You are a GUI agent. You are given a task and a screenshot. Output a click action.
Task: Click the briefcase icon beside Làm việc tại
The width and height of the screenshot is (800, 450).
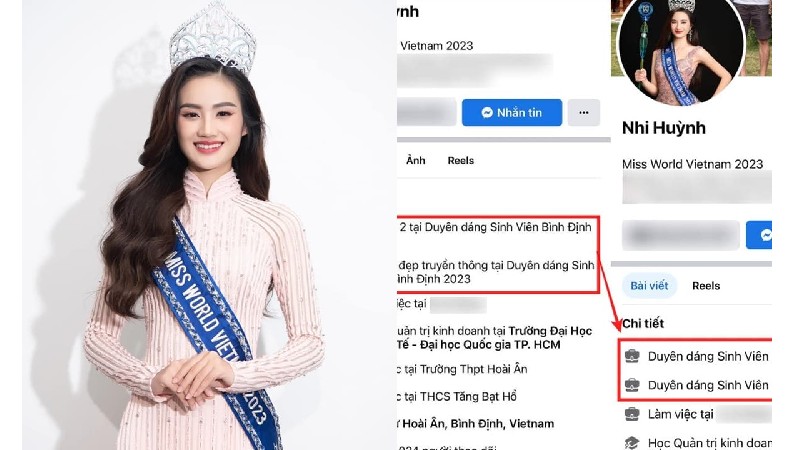pyautogui.click(x=632, y=414)
